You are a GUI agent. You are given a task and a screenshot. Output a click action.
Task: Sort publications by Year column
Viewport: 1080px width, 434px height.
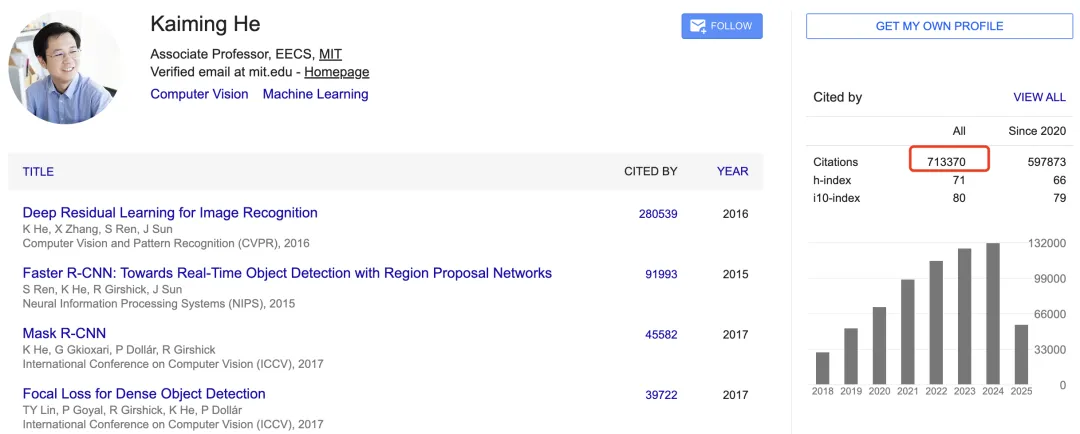(x=732, y=172)
